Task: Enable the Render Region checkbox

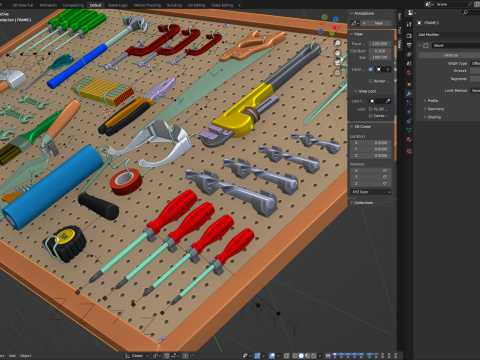Action: pyautogui.click(x=370, y=81)
